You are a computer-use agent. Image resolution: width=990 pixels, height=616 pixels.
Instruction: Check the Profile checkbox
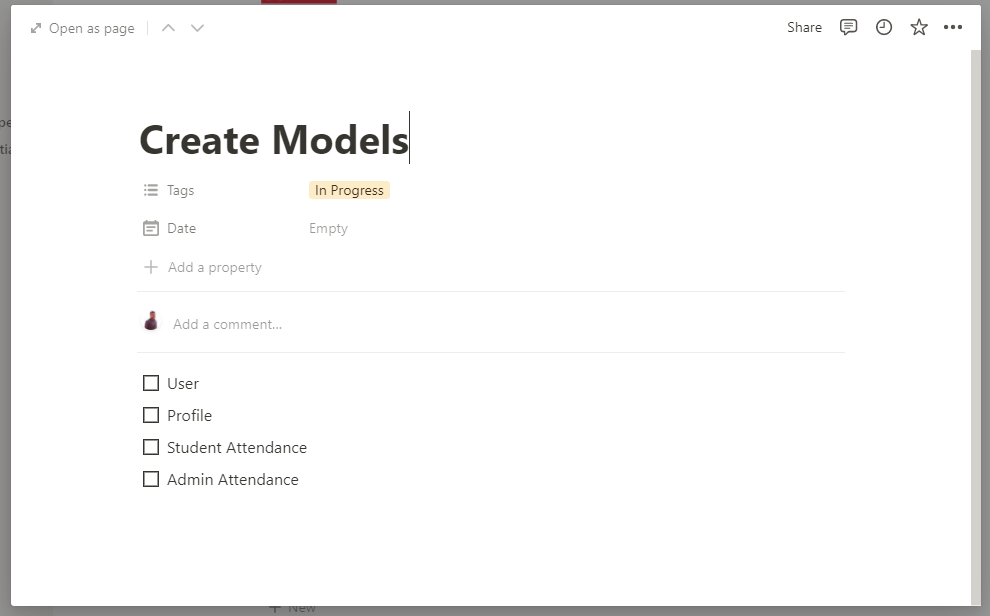tap(151, 415)
